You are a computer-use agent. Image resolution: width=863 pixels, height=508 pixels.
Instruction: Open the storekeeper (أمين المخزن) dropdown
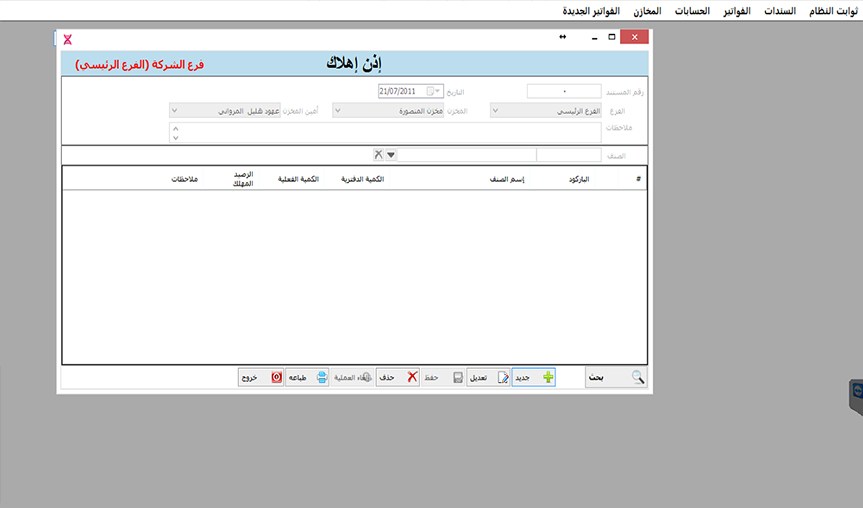[176, 111]
